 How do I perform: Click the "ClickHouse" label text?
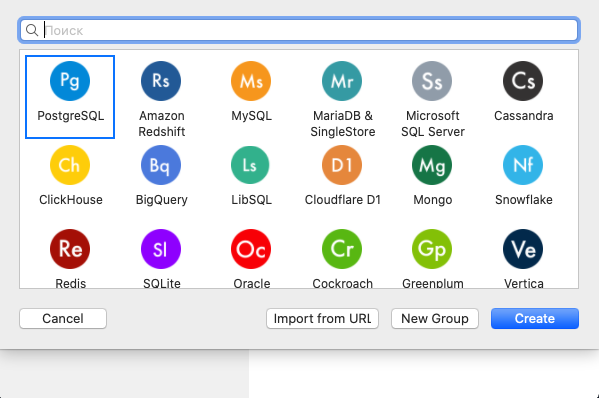71,200
